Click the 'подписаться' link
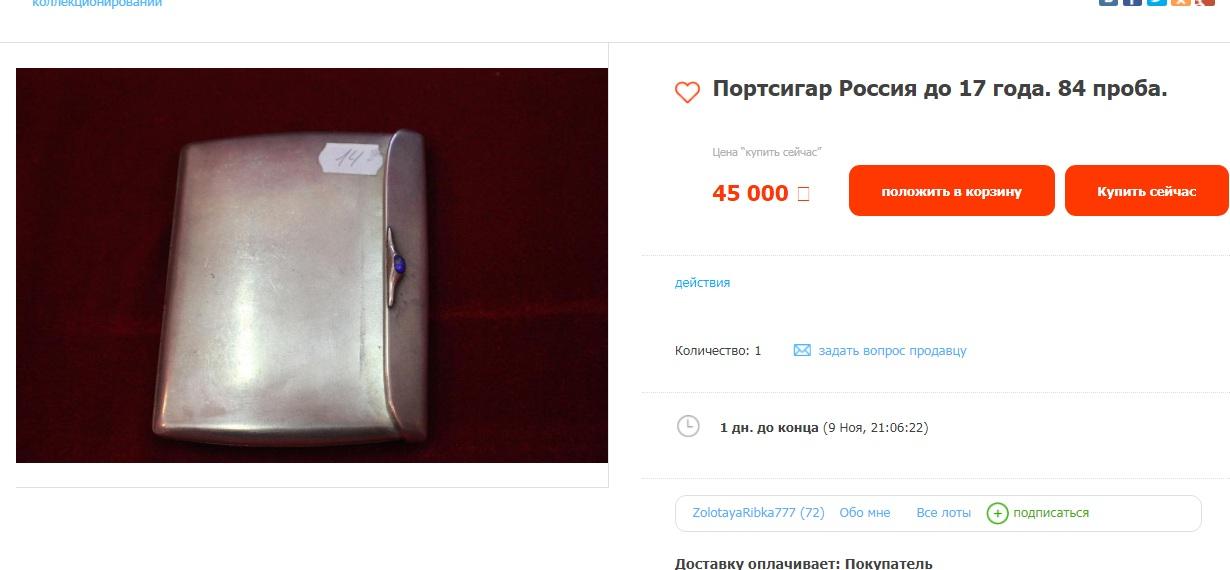Viewport: 1230px width, 570px height. [x=1051, y=513]
